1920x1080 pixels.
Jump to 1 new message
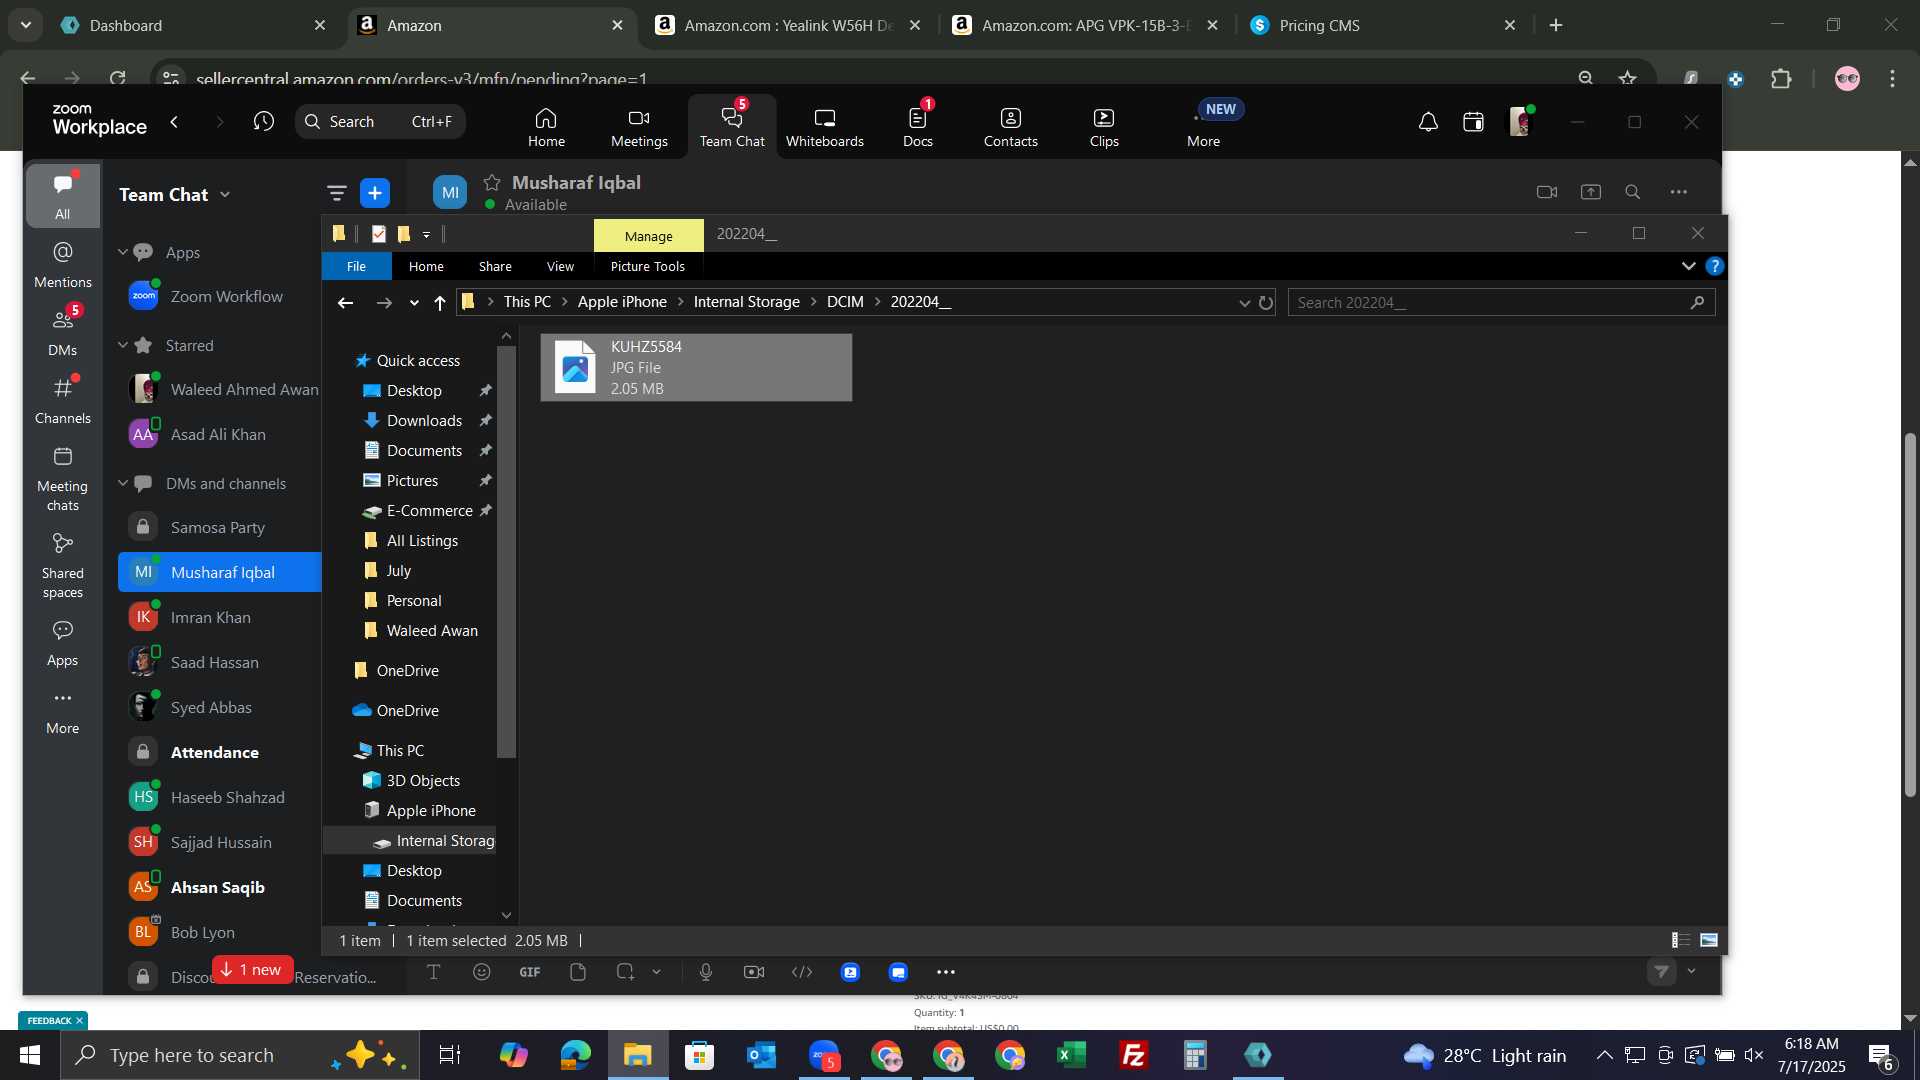click(x=252, y=970)
